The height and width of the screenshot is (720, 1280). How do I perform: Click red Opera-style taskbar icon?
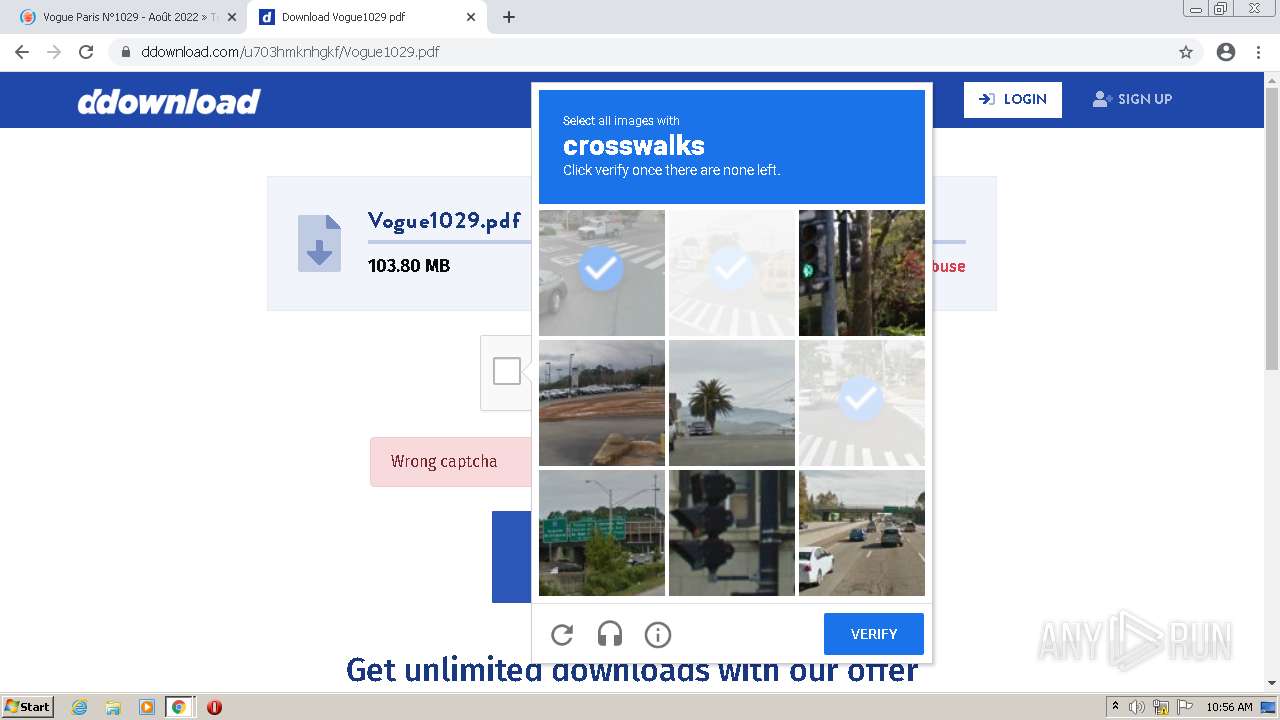[x=214, y=707]
